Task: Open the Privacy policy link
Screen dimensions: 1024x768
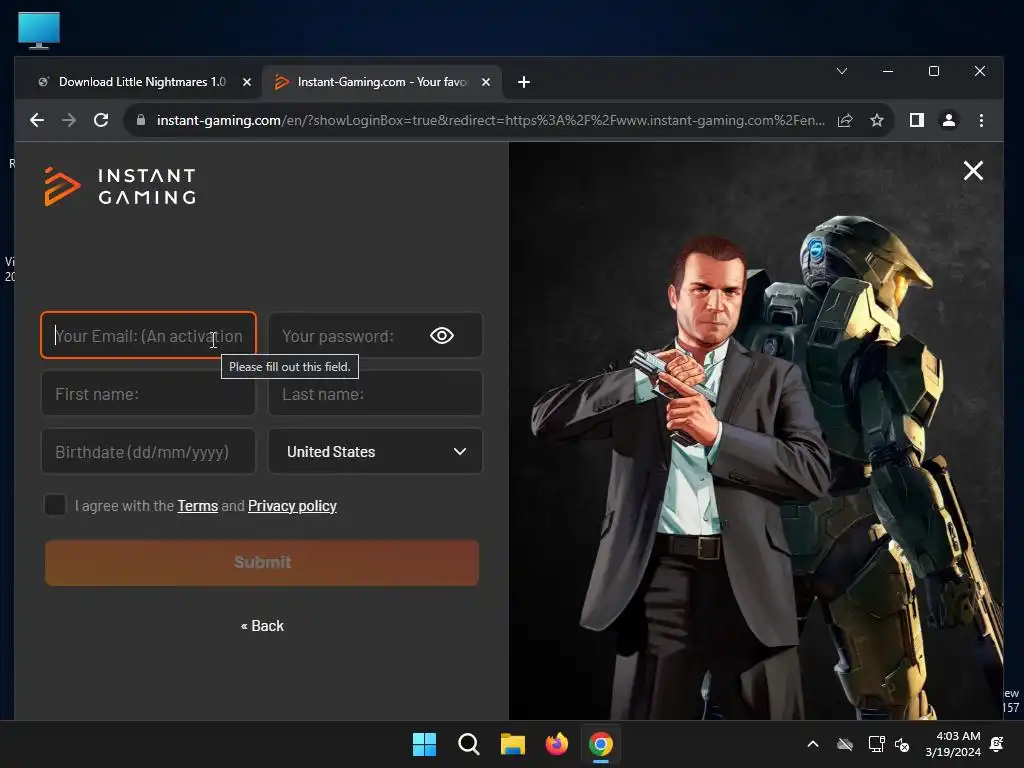Action: tap(292, 506)
